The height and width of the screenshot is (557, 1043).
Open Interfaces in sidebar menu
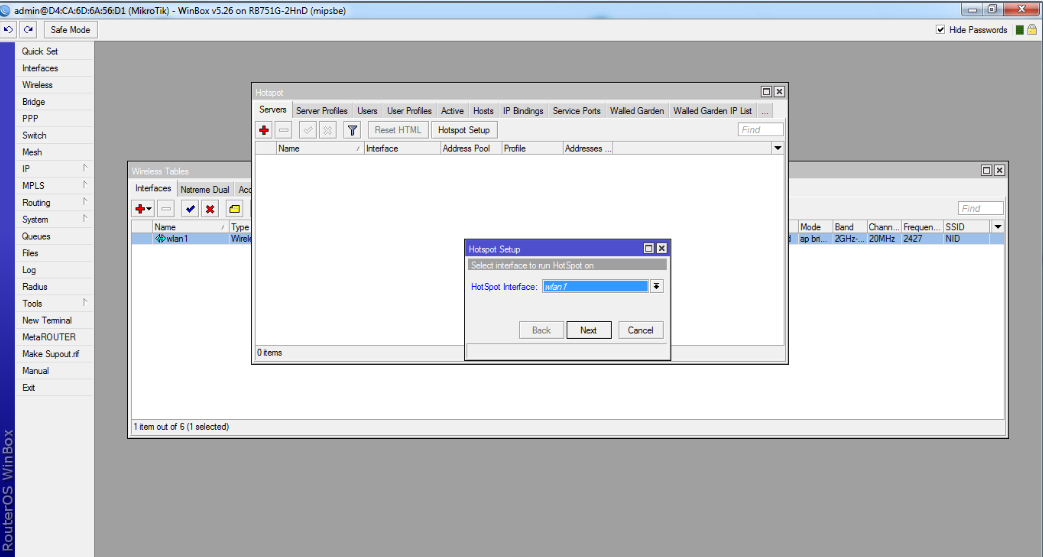[55, 68]
